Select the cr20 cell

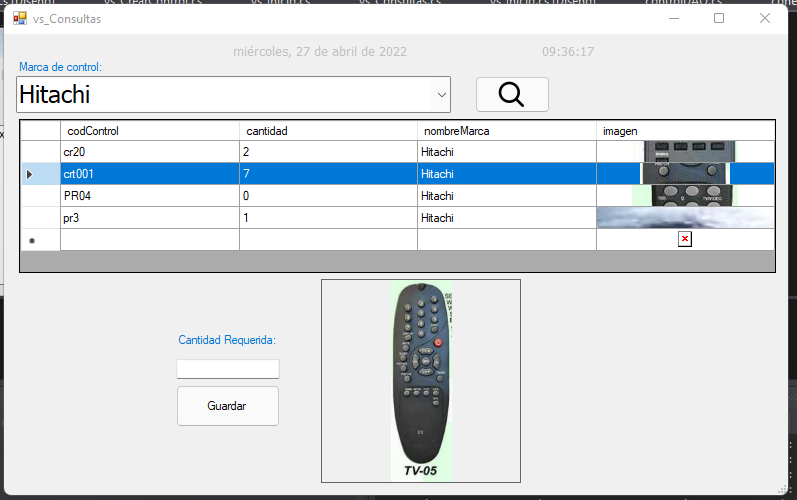150,152
